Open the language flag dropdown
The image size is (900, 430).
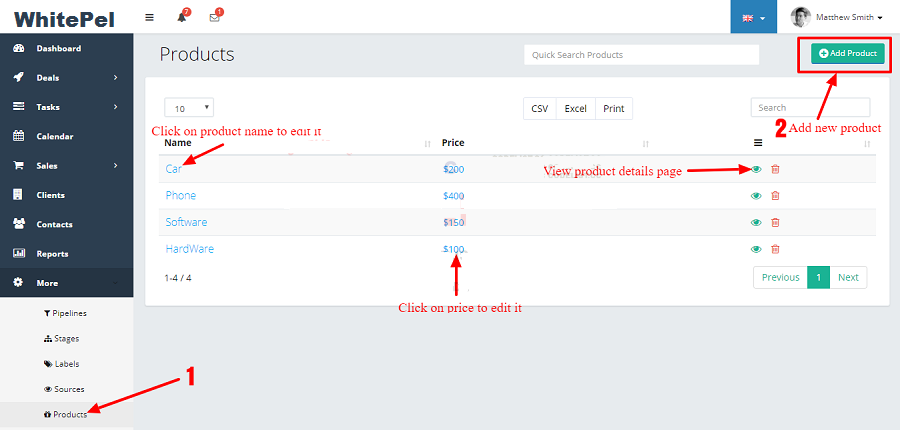(x=753, y=17)
